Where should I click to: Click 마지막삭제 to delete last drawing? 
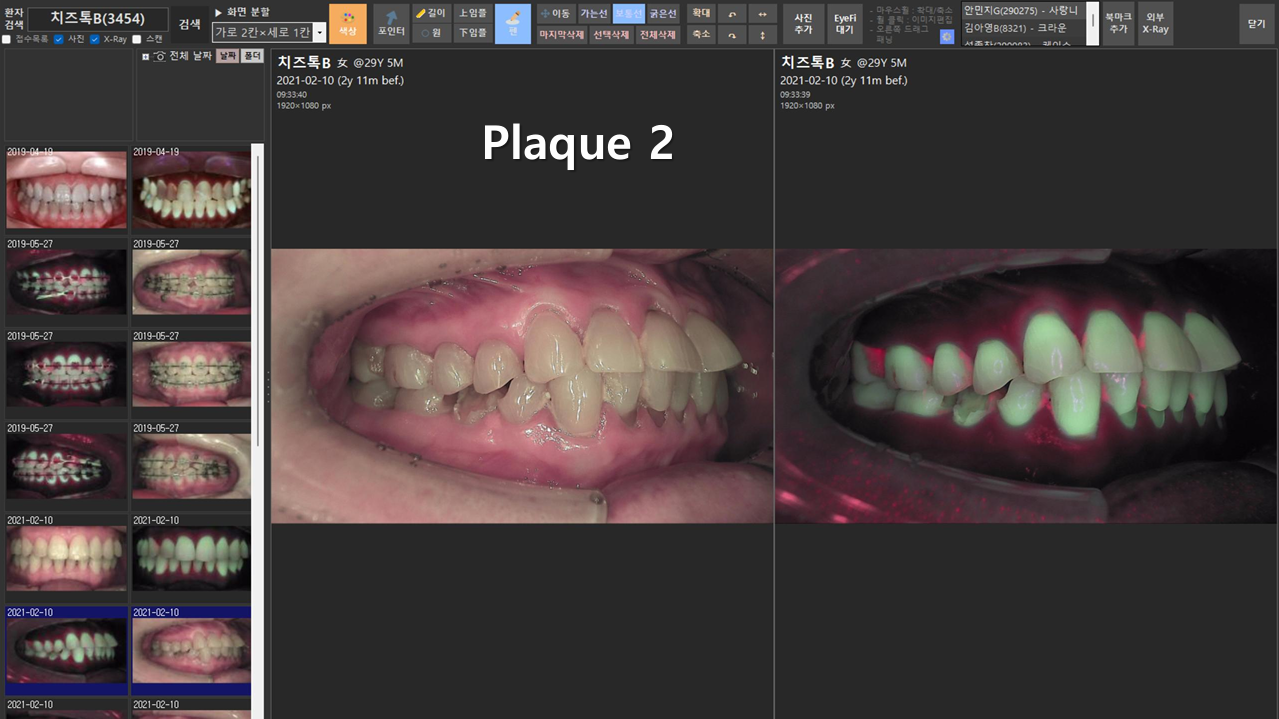tap(562, 34)
